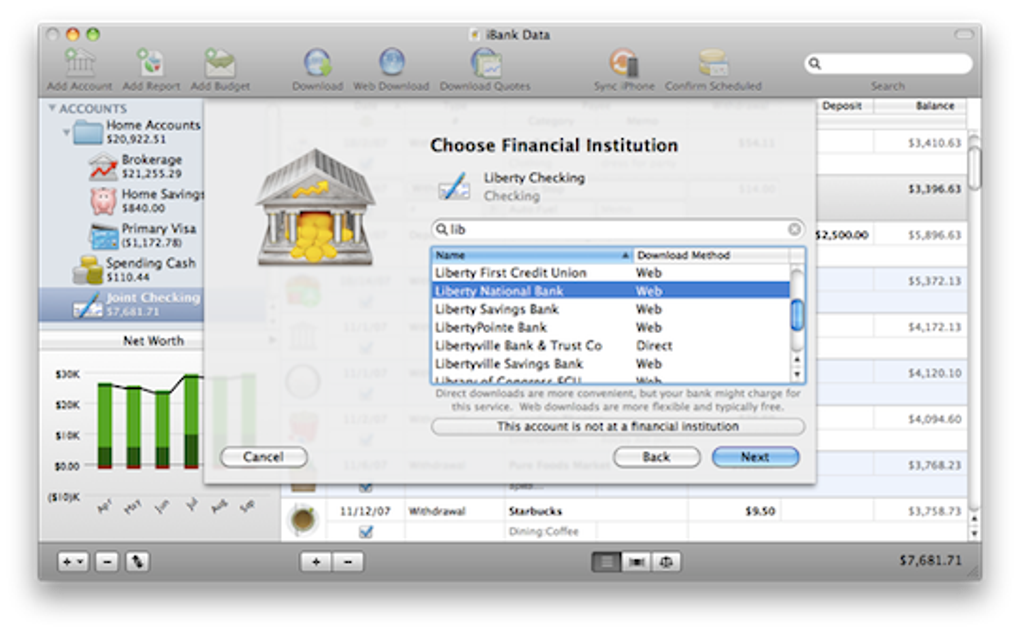Screen dimensions: 1020x633
Task: Click the $3,410.63 balance cell
Action: (920, 142)
